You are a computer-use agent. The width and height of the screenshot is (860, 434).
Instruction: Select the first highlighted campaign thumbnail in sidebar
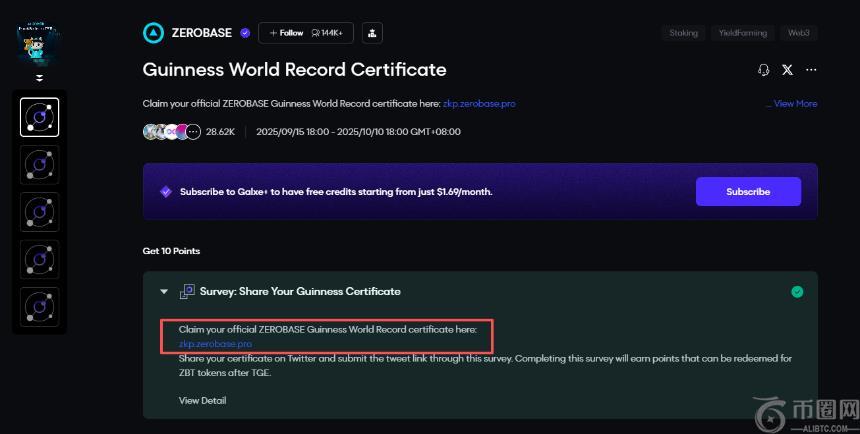coord(40,118)
